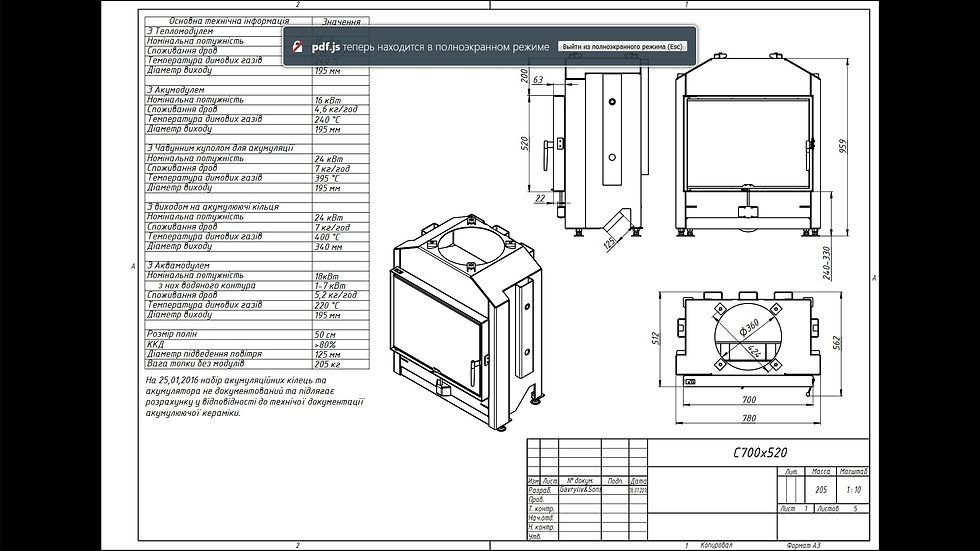Click the '№ докум.' column header
The image size is (980, 551).
(x=580, y=481)
